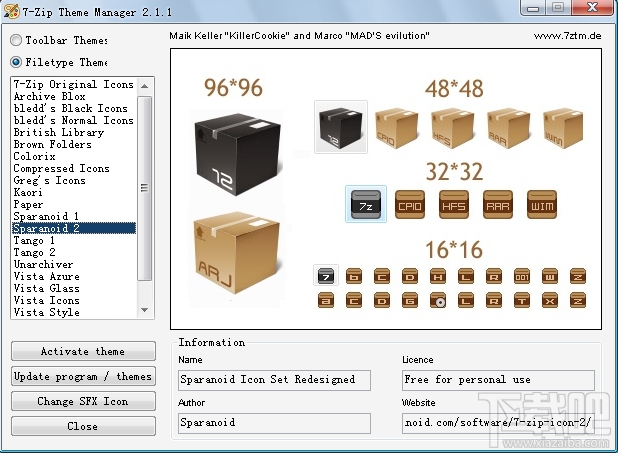Click the 48*48 black 7z box icon
This screenshot has height=453, width=618.
pos(341,127)
